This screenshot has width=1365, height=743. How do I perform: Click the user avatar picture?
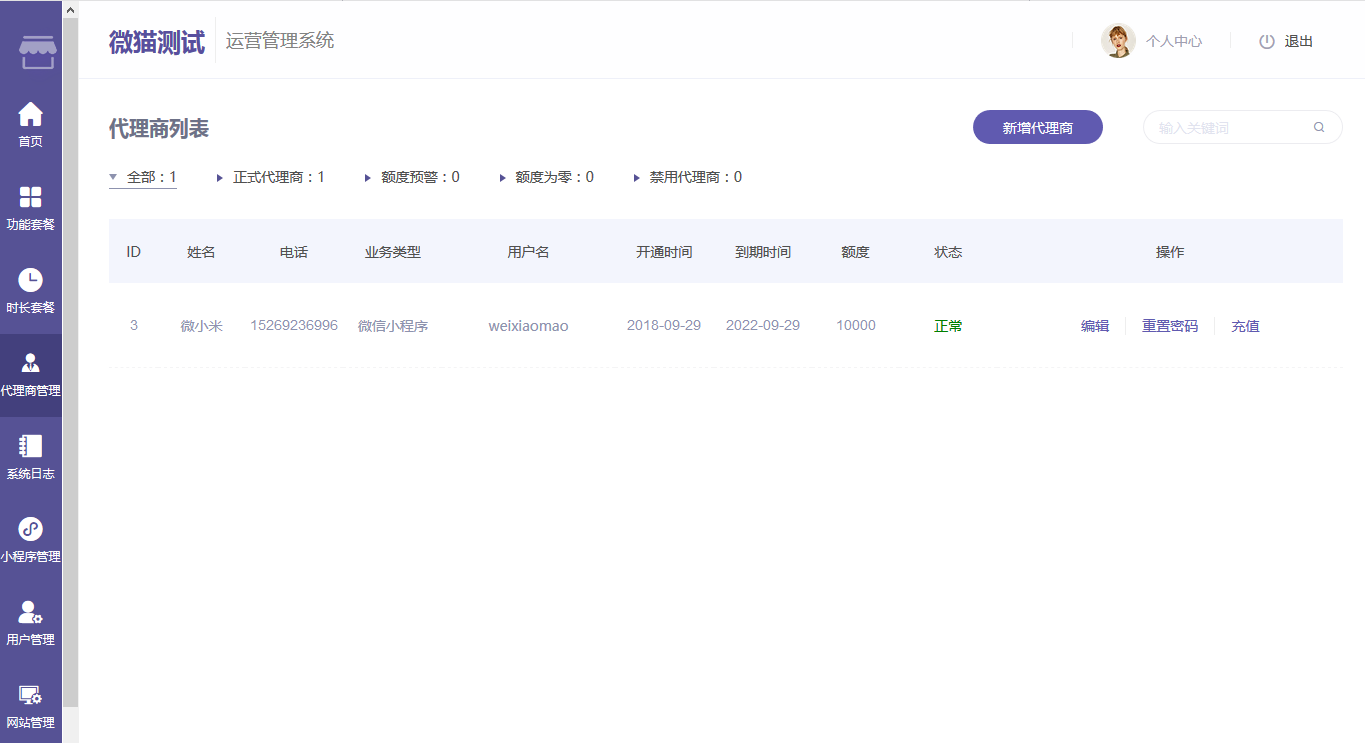pyautogui.click(x=1117, y=41)
